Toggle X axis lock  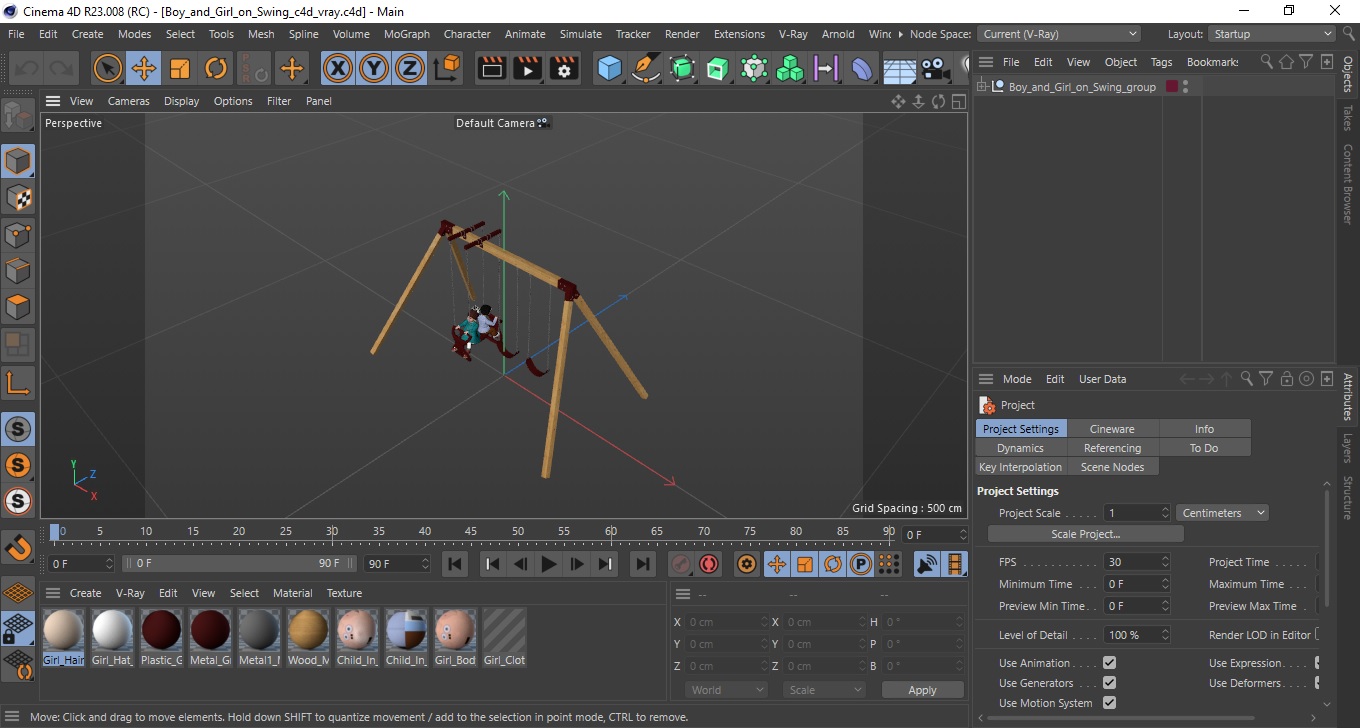click(338, 68)
